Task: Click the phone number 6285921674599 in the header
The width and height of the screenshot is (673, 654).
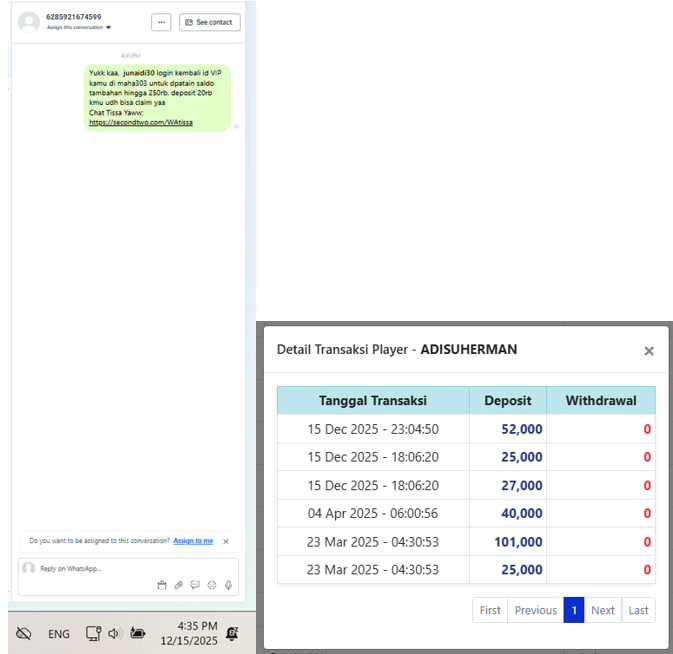Action: pos(74,17)
